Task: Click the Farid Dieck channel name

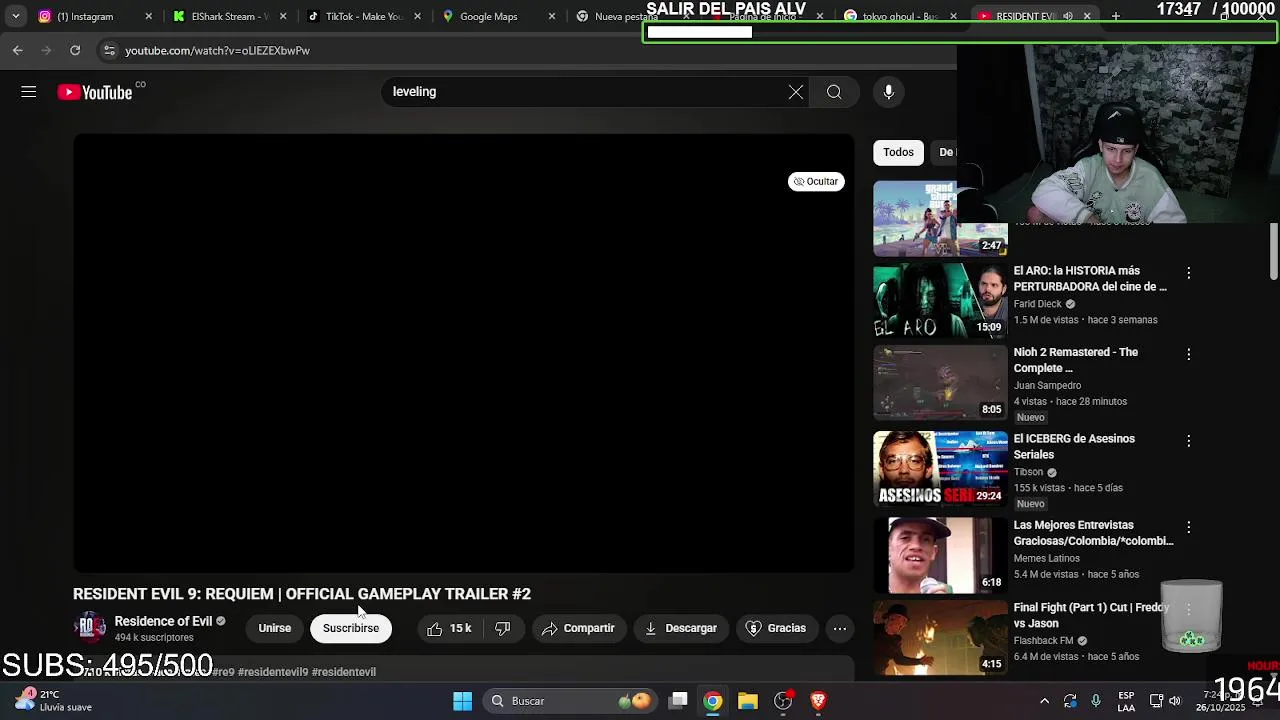Action: click(x=1037, y=304)
